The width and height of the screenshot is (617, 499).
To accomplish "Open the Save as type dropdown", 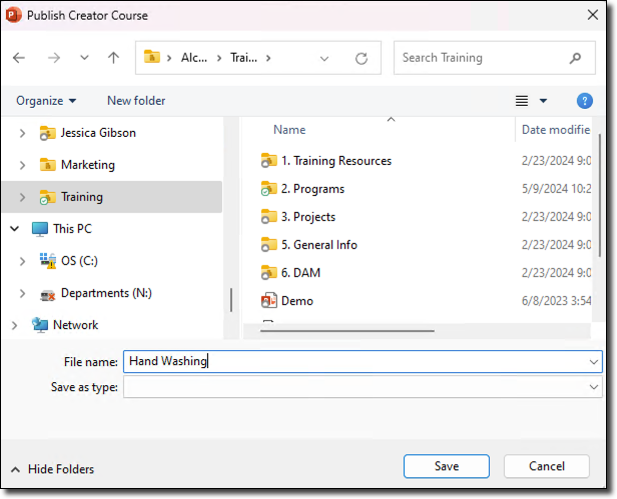I will [x=594, y=387].
